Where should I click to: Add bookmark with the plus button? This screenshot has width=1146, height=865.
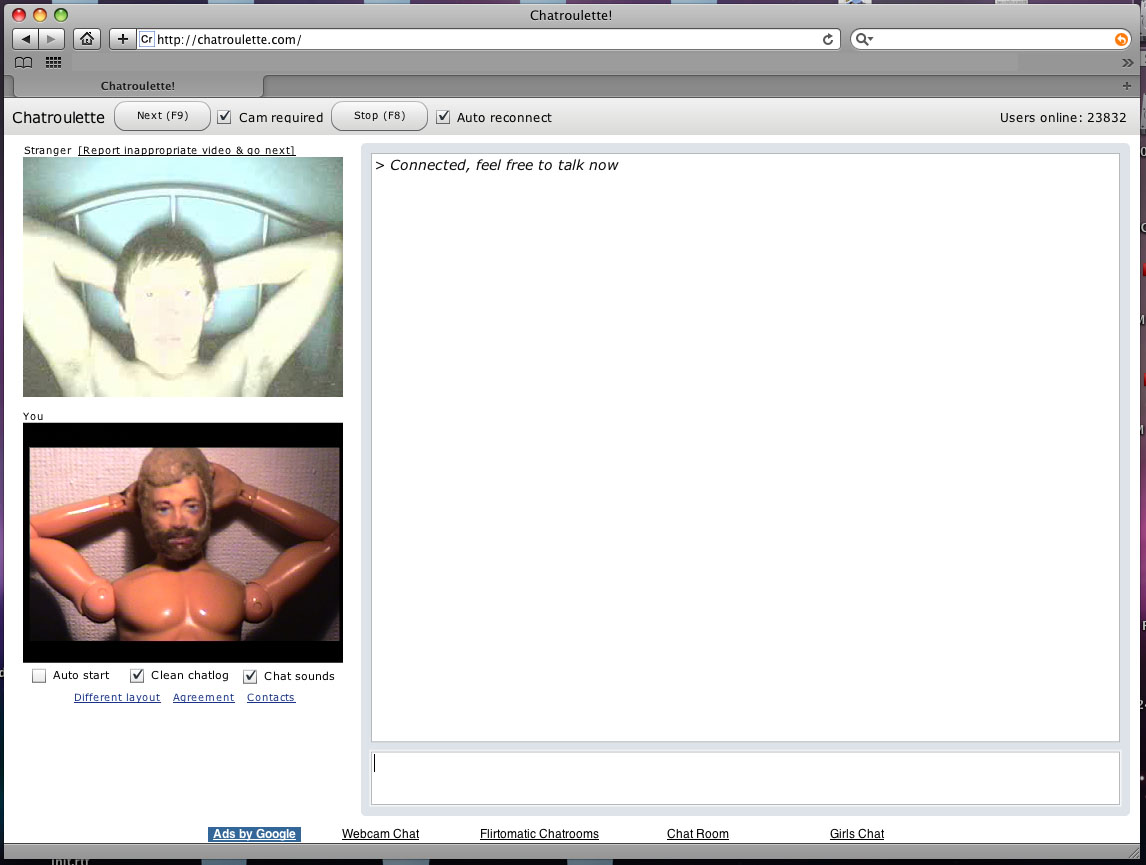(x=123, y=39)
